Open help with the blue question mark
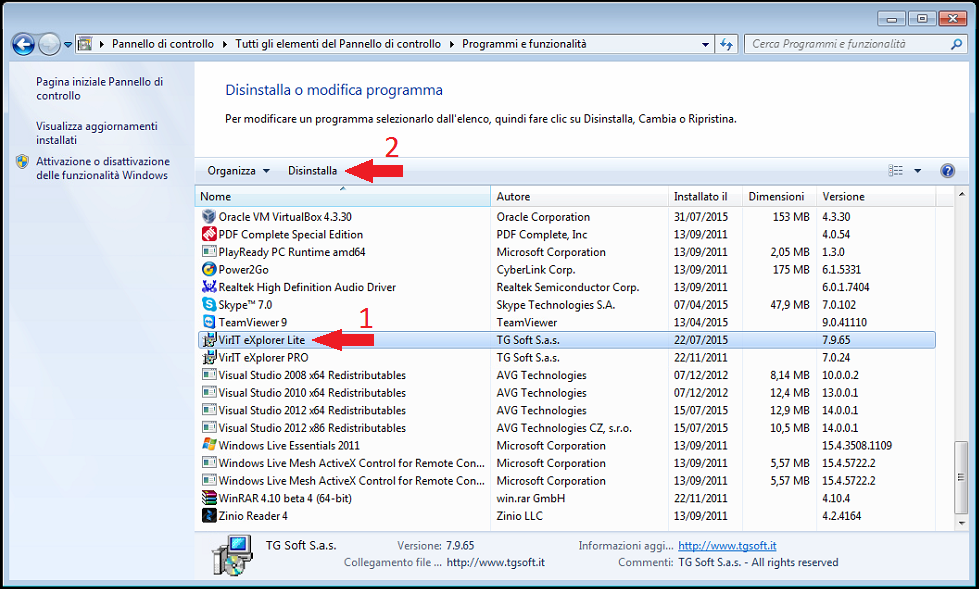Screen dimensions: 979x589 (947, 171)
